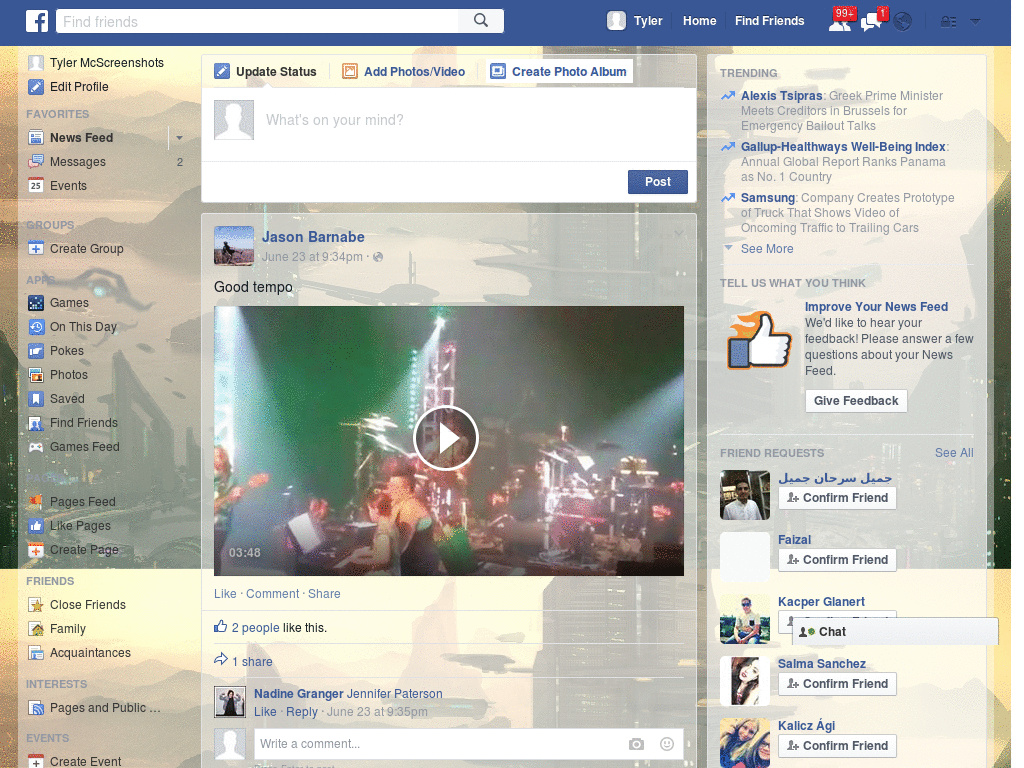Open Tyler McScreenshots profile in sidebar
Image resolution: width=1024 pixels, height=768 pixels.
point(95,63)
